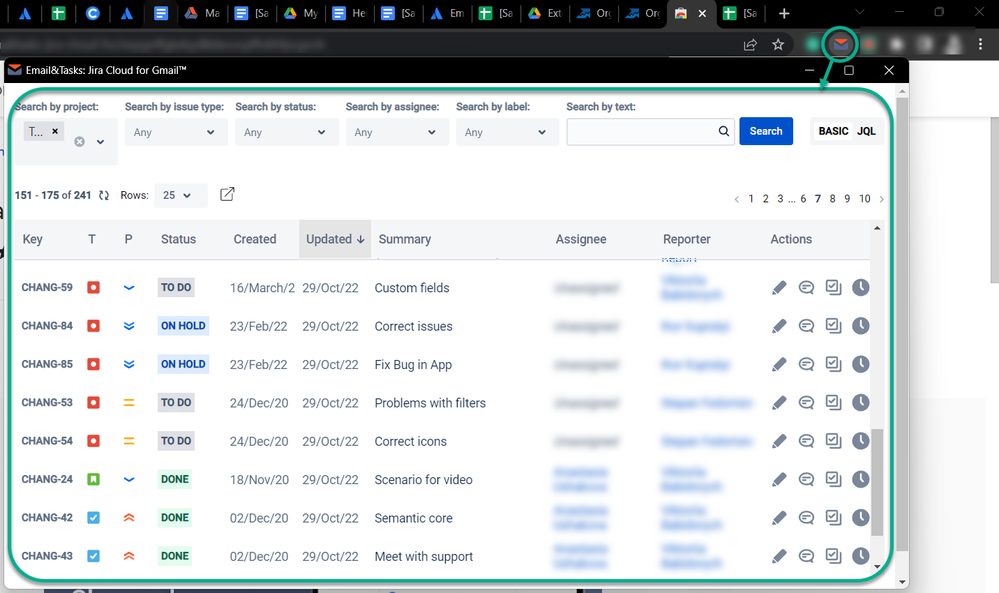999x593 pixels.
Task: Log time via clock icon for CHANG-53
Action: tap(861, 402)
